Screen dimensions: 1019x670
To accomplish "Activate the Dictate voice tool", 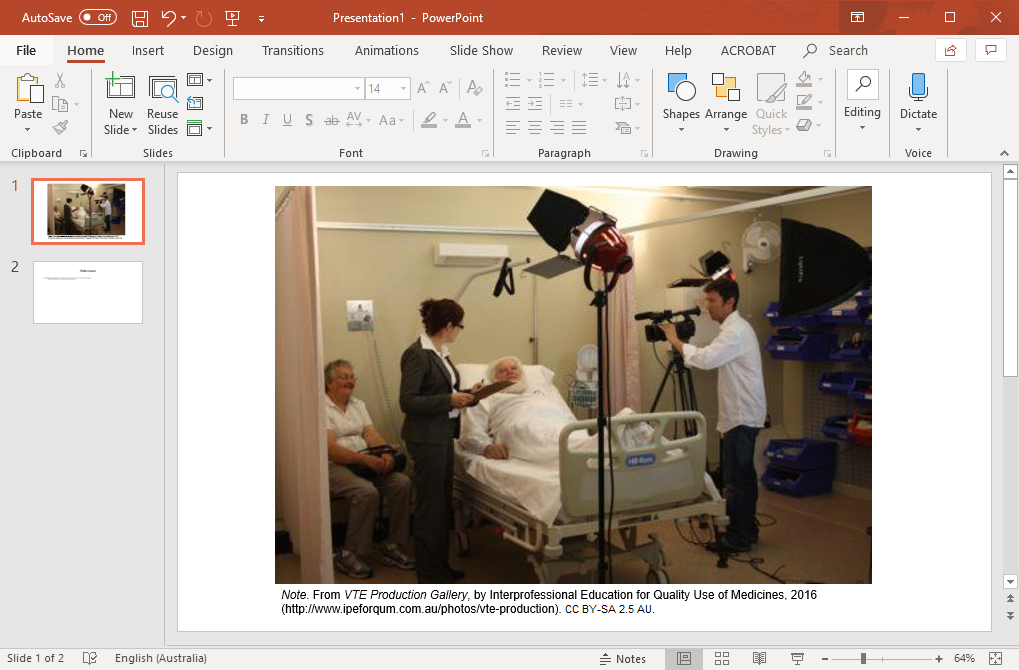I will point(918,97).
